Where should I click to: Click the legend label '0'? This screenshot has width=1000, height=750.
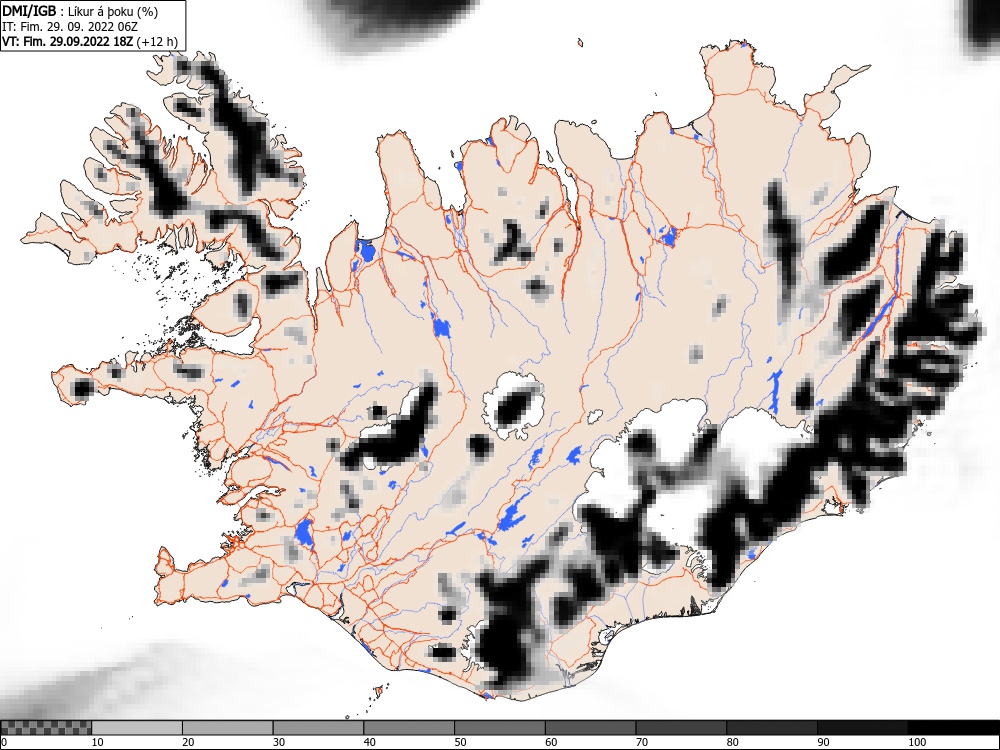click(x=4, y=742)
